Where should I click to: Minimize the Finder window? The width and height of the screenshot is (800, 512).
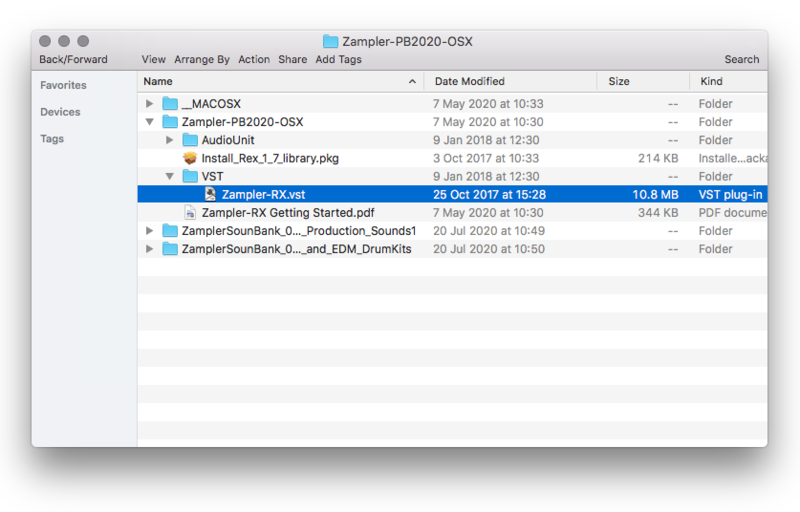point(64,41)
